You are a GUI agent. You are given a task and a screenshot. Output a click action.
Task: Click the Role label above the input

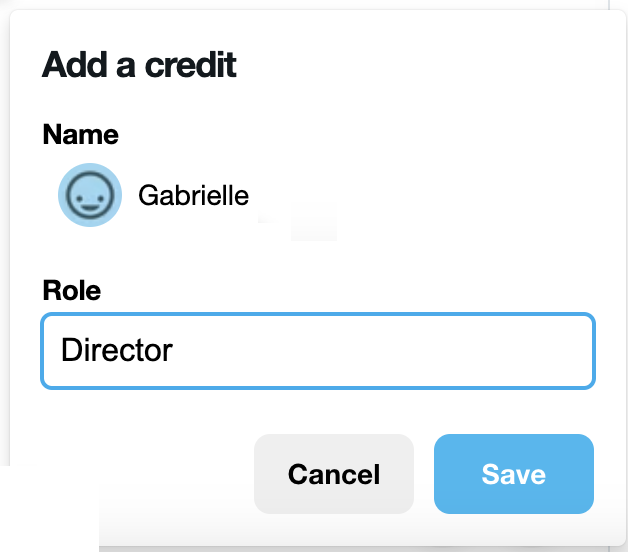tap(72, 291)
